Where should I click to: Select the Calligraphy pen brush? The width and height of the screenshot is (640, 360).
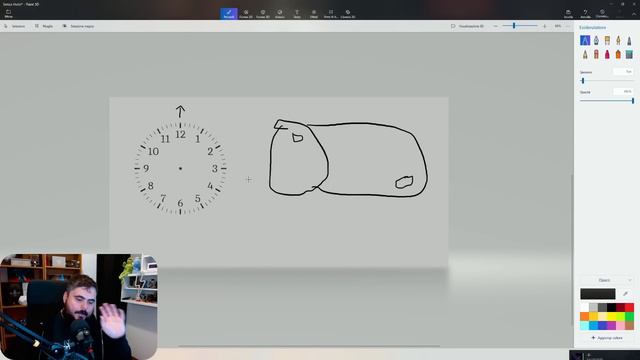point(596,40)
